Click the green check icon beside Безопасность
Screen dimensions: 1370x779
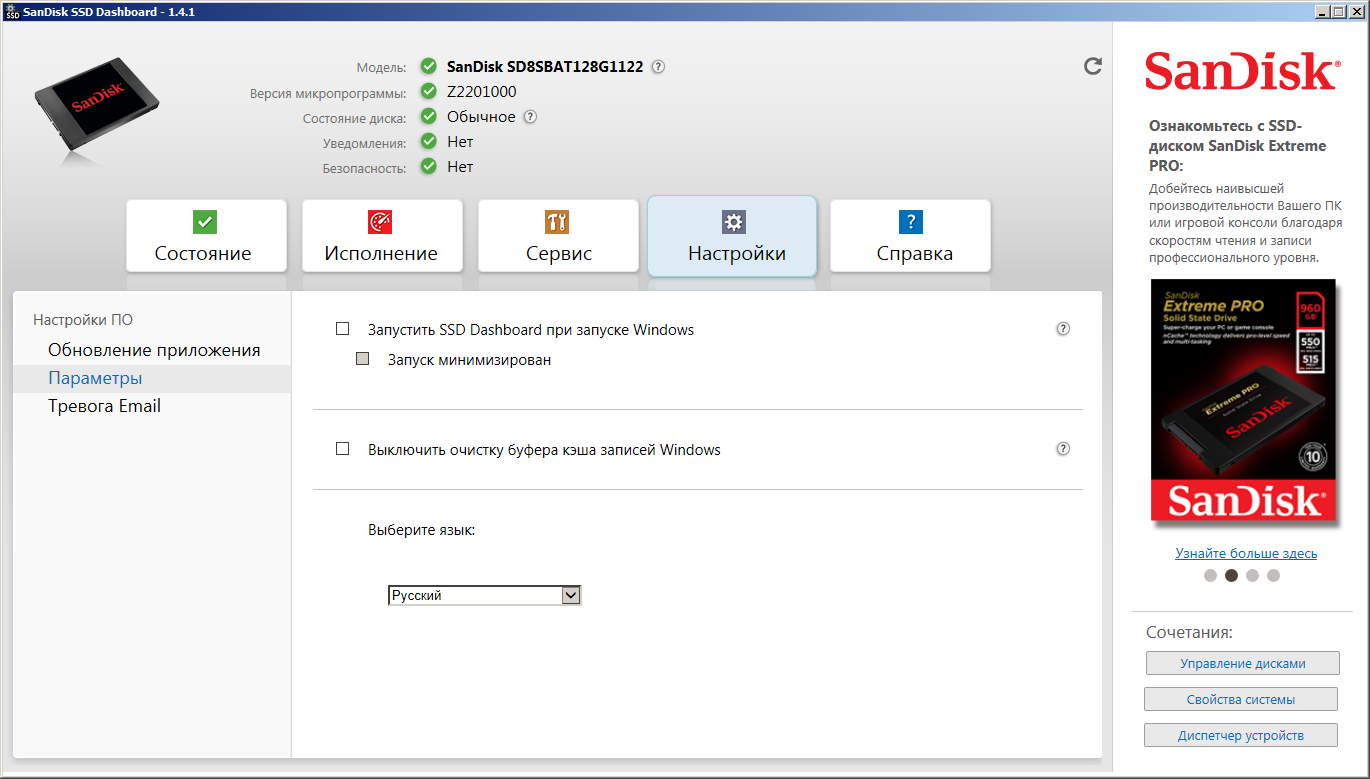click(x=429, y=167)
